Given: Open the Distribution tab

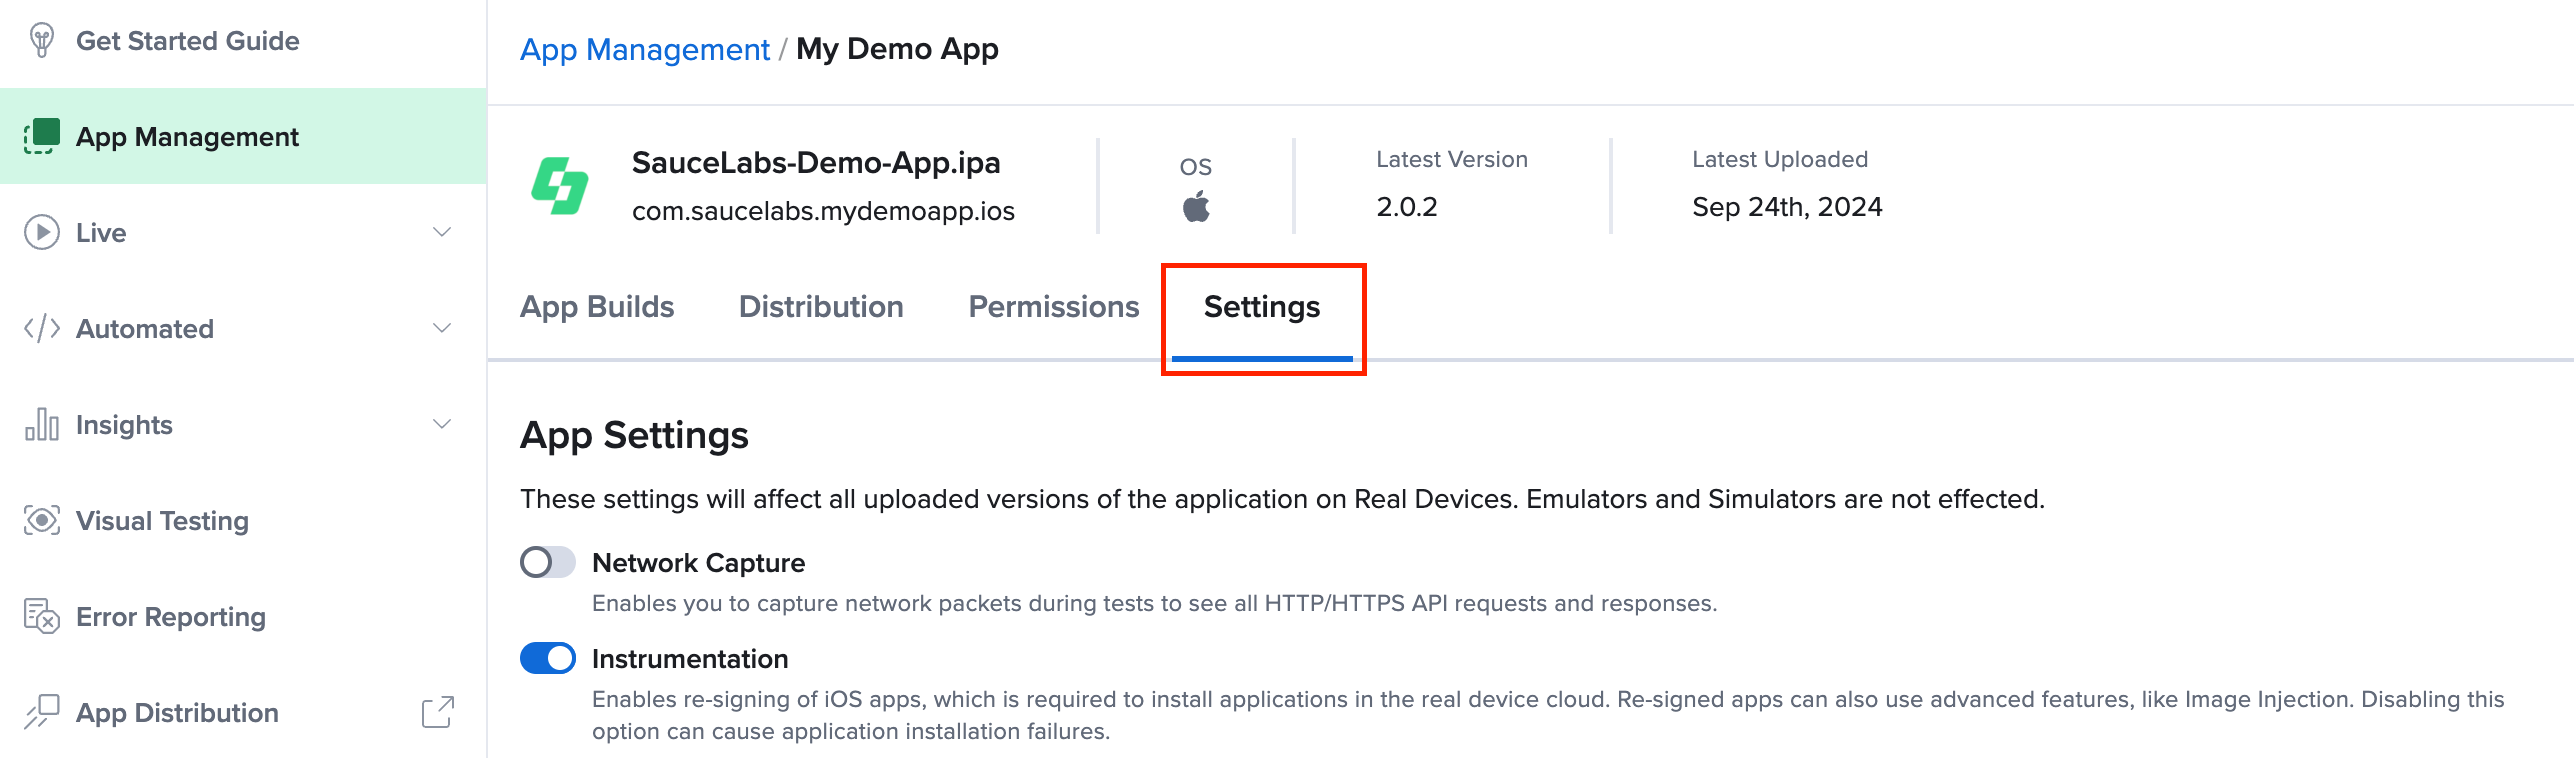Looking at the screenshot, I should tap(821, 307).
